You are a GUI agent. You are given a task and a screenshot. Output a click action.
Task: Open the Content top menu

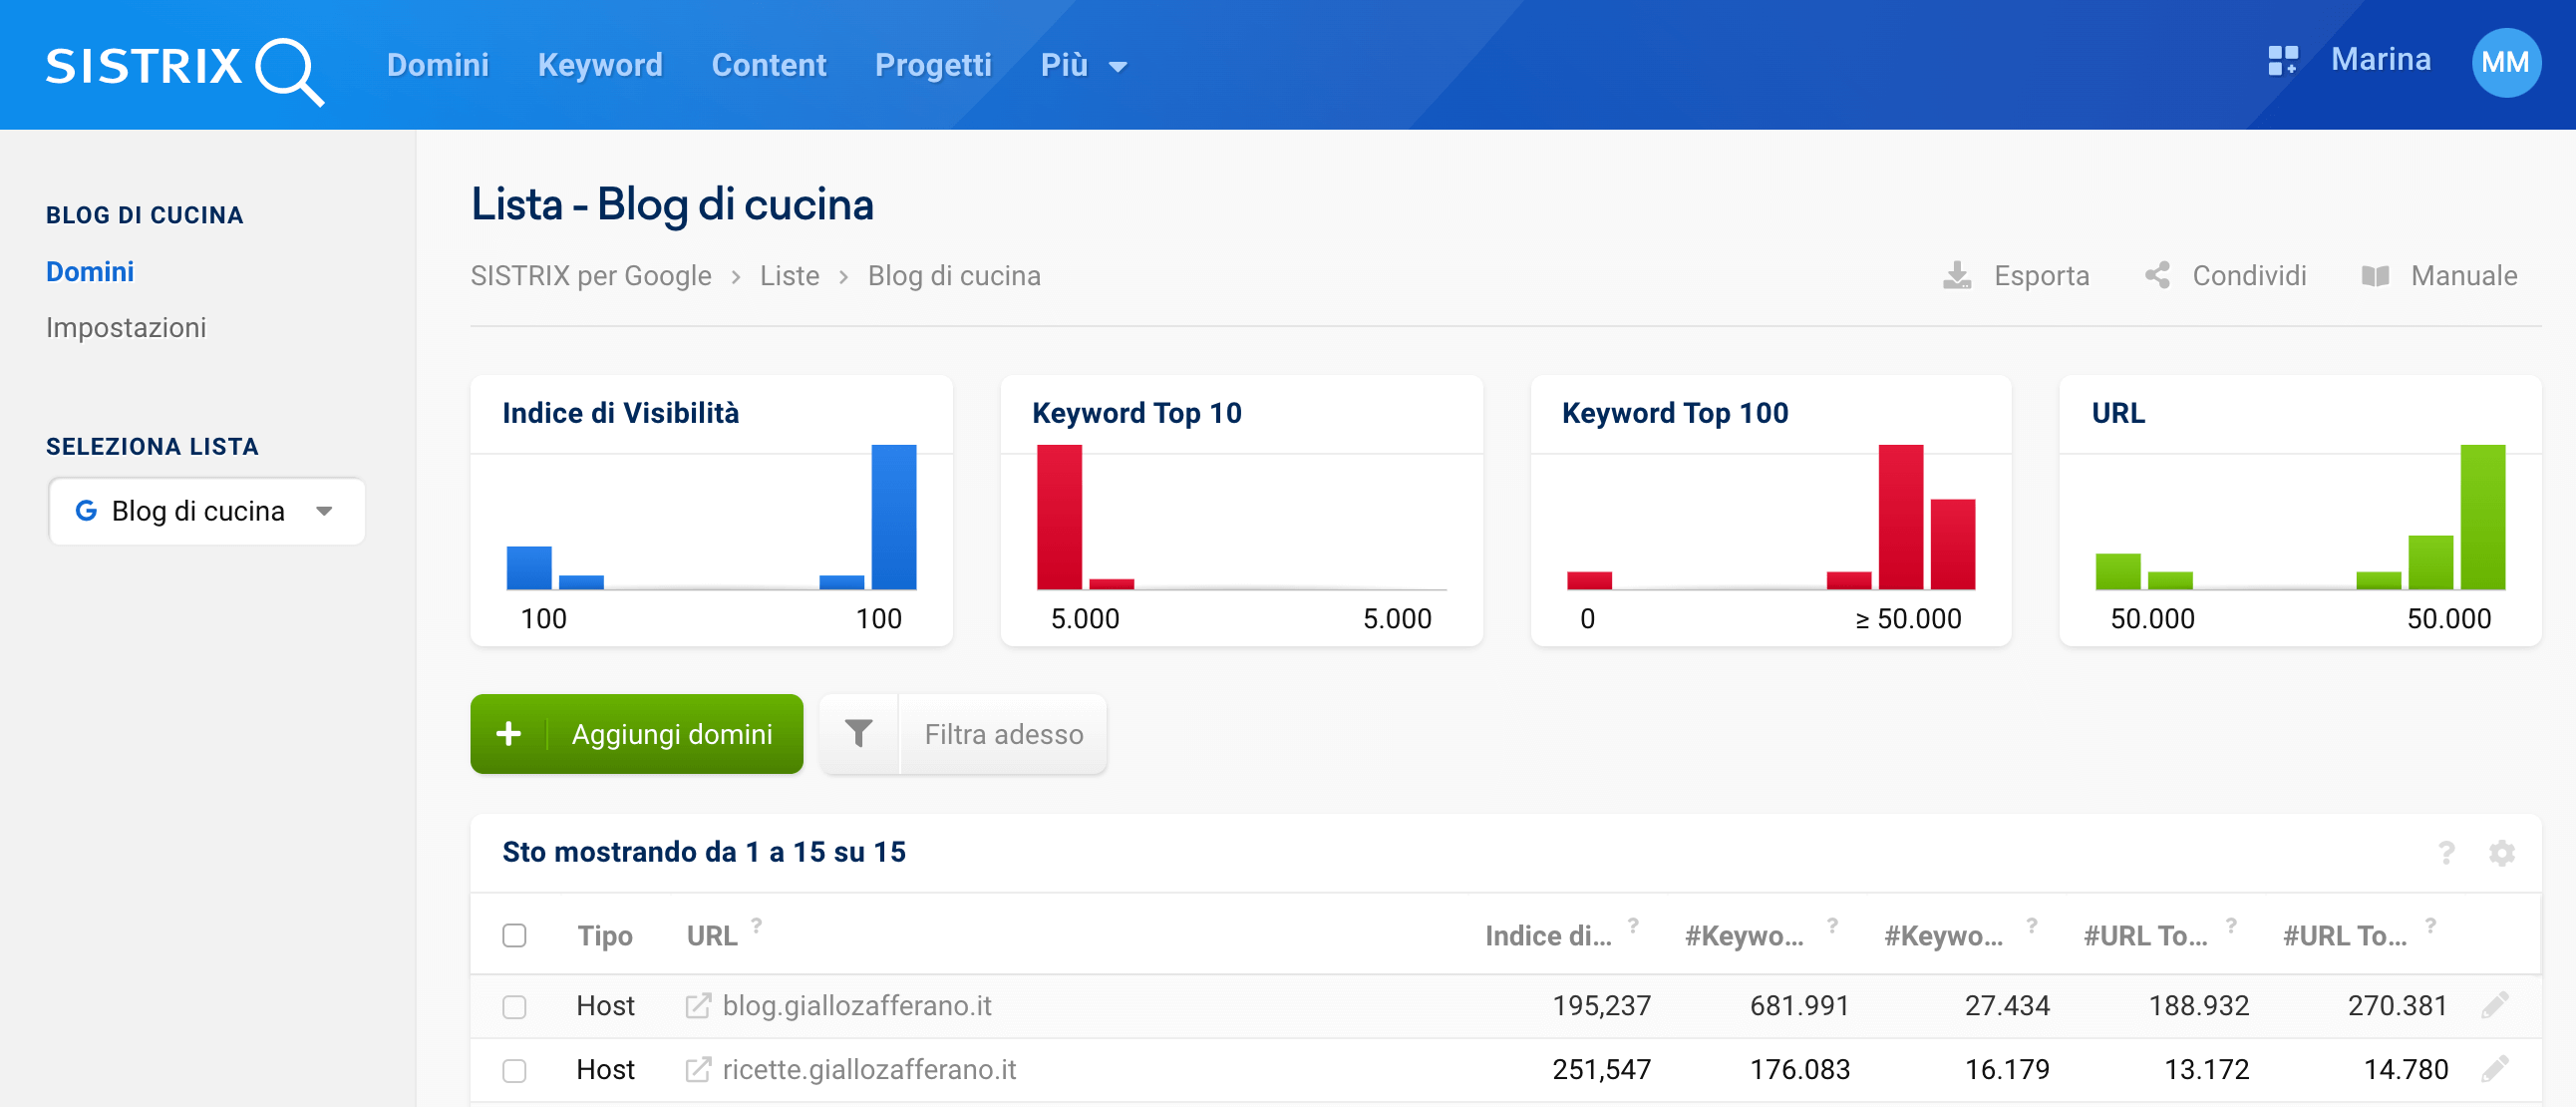(x=769, y=65)
